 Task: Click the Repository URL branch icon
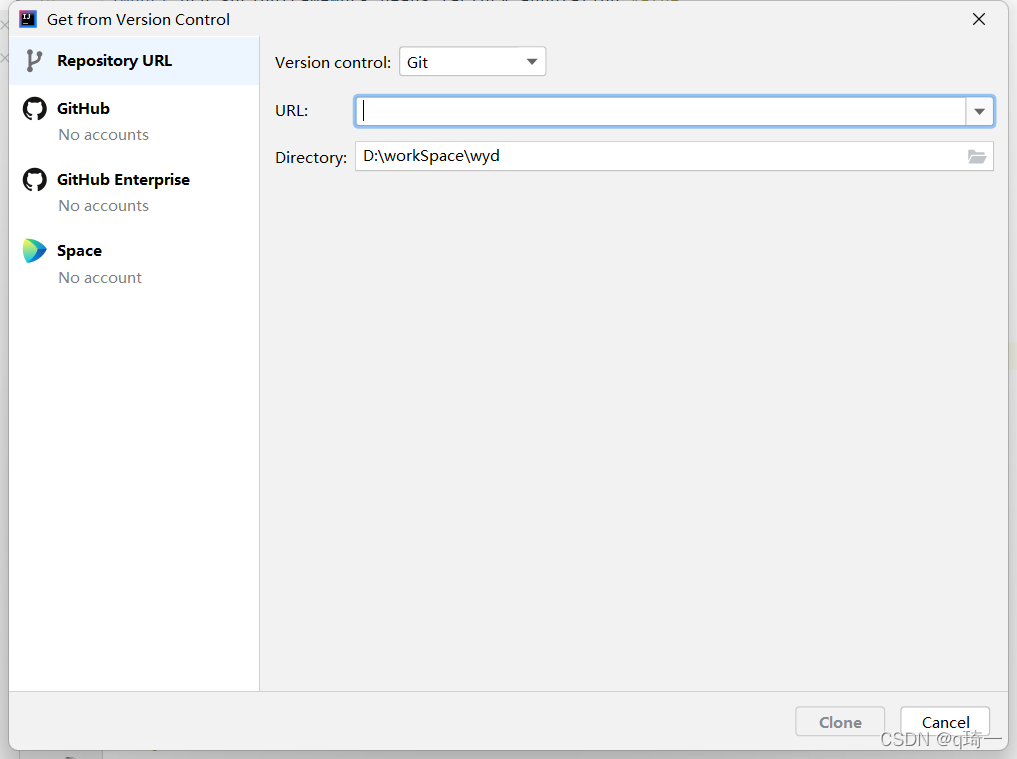coord(34,61)
